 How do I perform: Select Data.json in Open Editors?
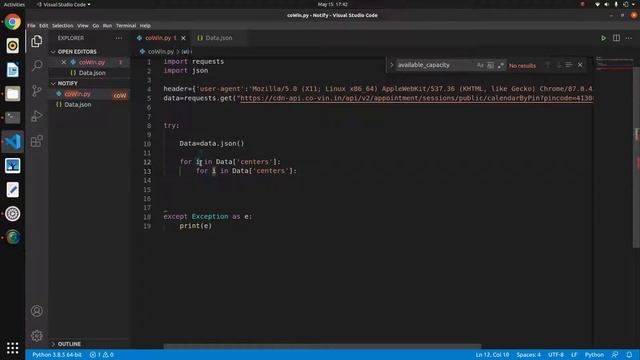pos(89,73)
